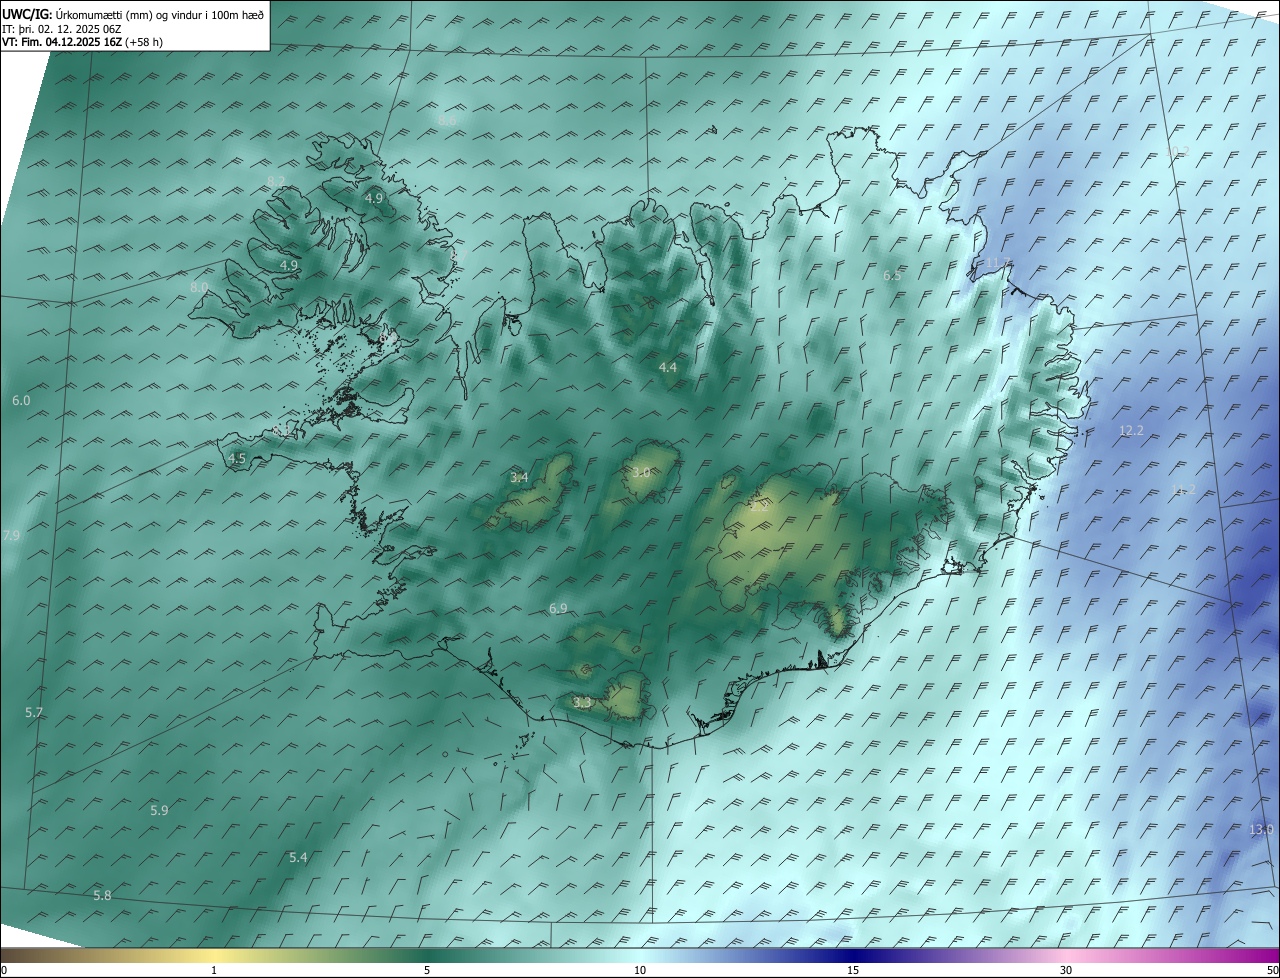Click the initial time line 'IT: þri. 02. 12. 2025 06Z'
The height and width of the screenshot is (978, 1280).
(62, 28)
